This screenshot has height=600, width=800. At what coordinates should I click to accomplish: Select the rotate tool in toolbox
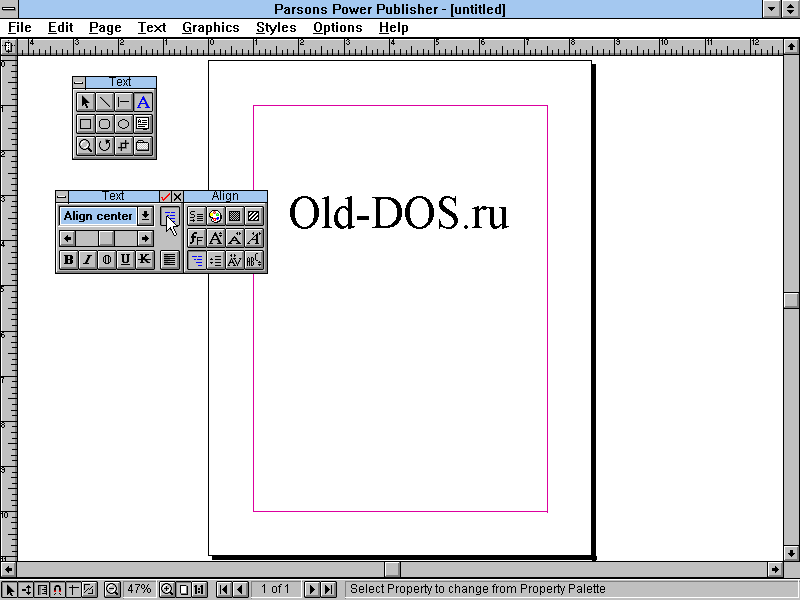click(105, 146)
